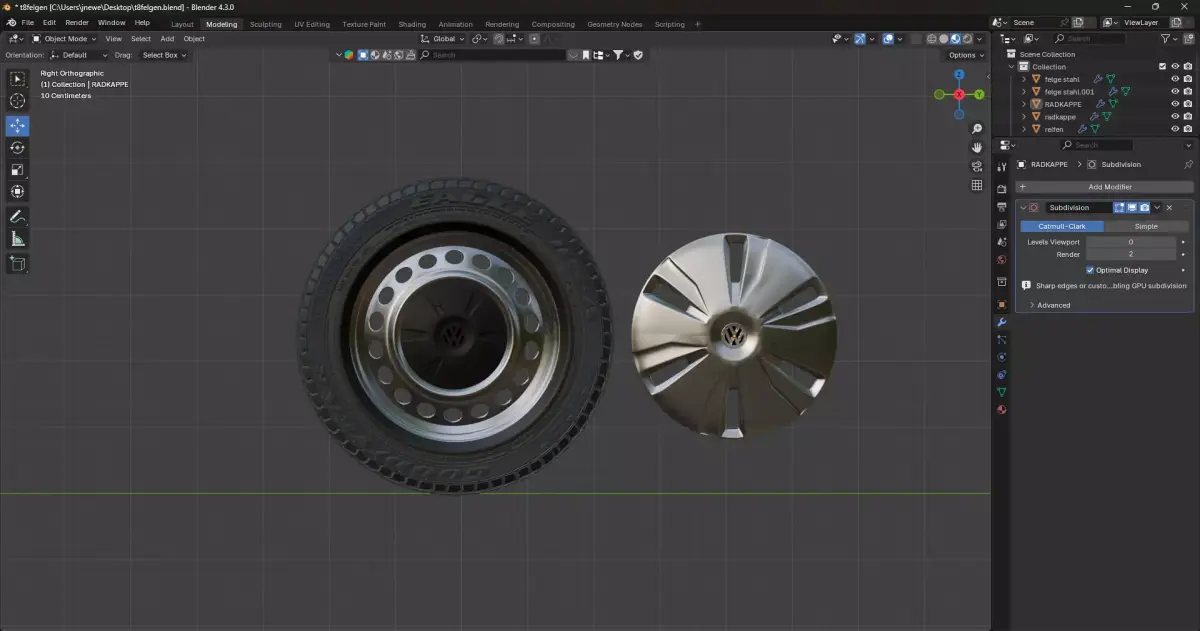Open the Subdivision modifier extras dropdown arrow

click(1157, 207)
